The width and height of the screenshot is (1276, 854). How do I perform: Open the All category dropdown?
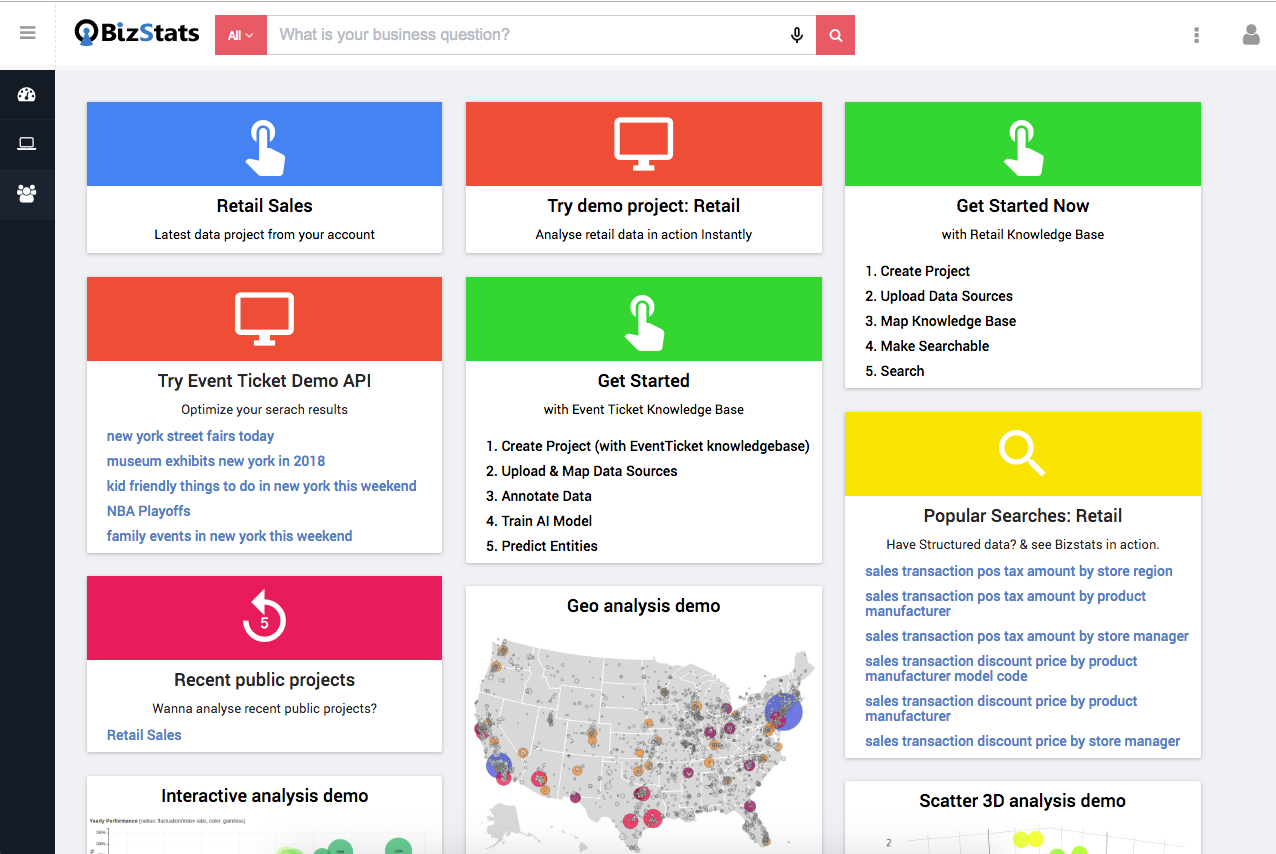pos(241,35)
